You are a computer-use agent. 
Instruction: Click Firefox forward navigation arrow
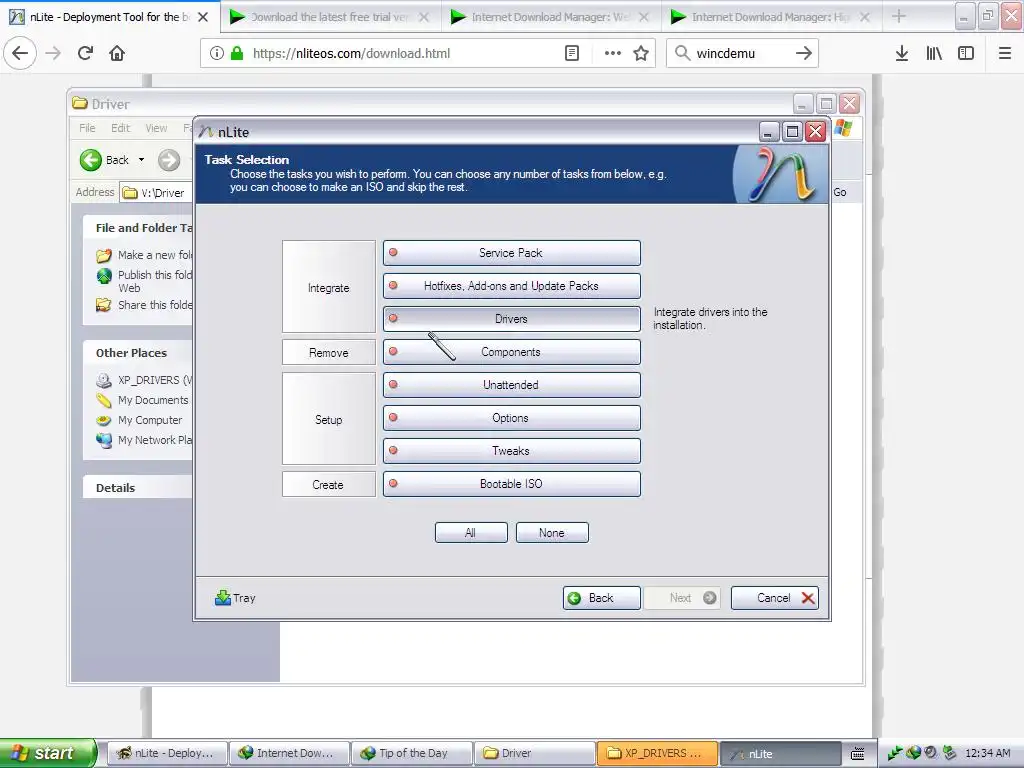pyautogui.click(x=53, y=53)
